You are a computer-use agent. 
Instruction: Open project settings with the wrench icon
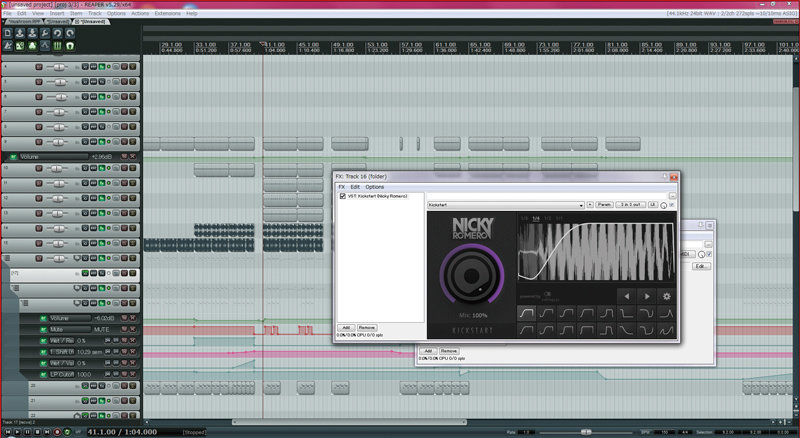click(45, 33)
